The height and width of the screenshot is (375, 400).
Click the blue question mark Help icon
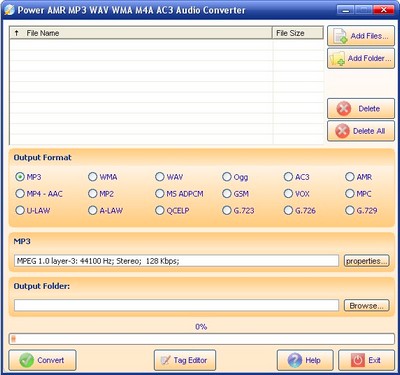point(295,360)
